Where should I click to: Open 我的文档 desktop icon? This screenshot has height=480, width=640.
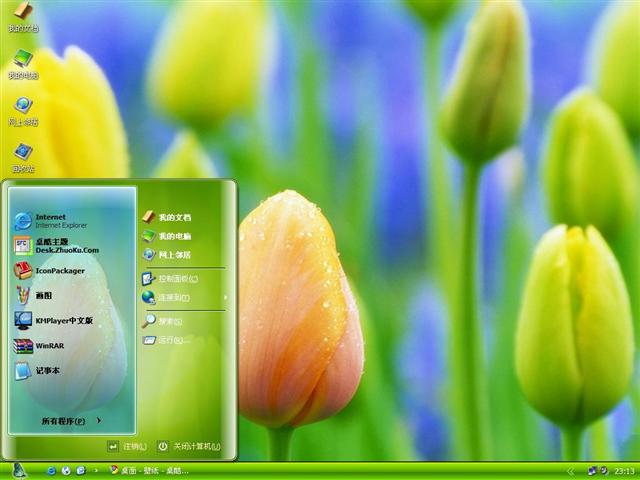pos(23,16)
